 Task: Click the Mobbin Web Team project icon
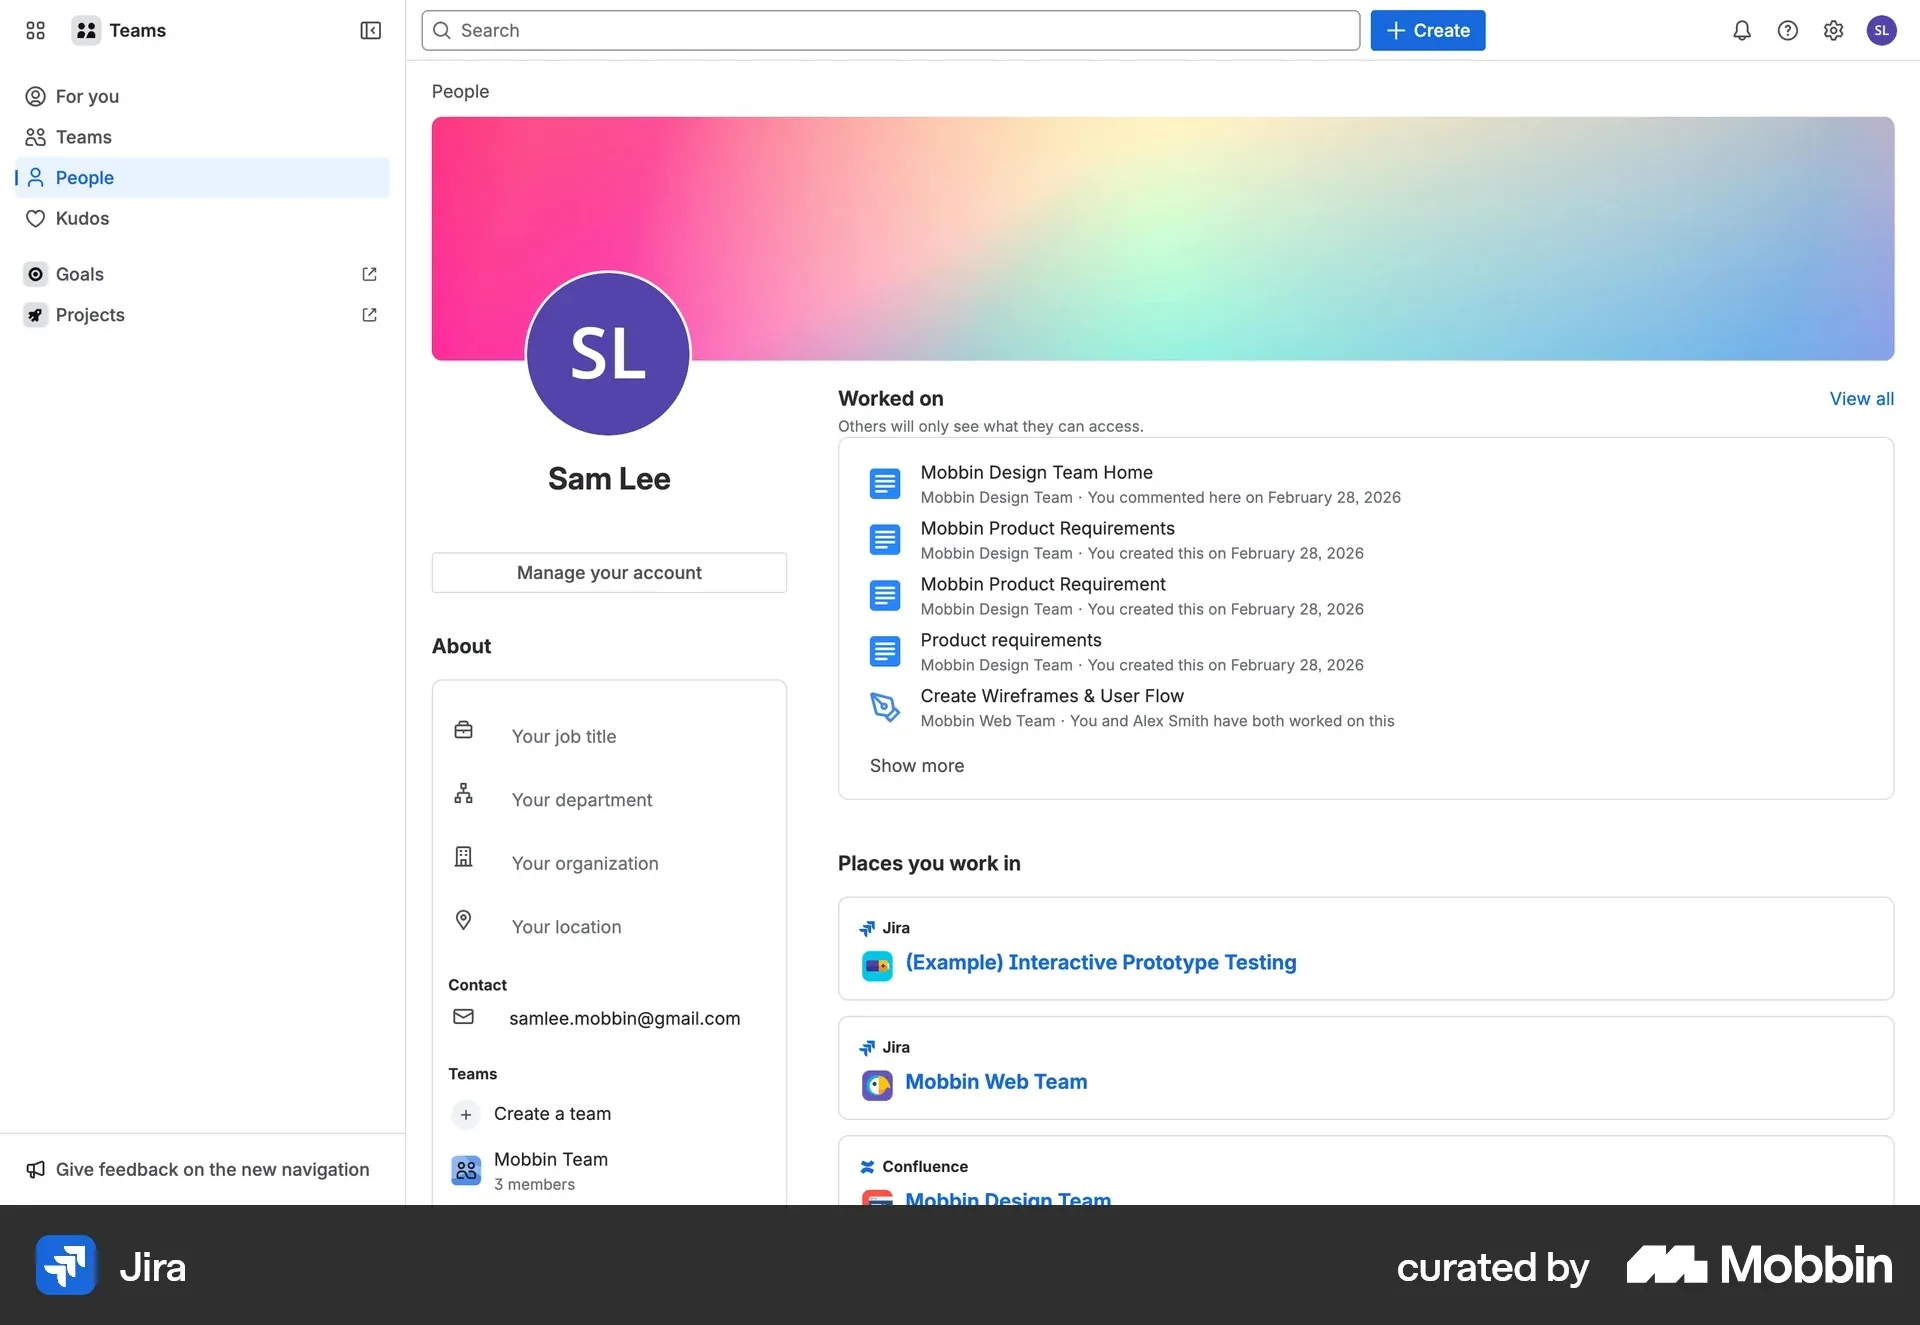click(877, 1085)
